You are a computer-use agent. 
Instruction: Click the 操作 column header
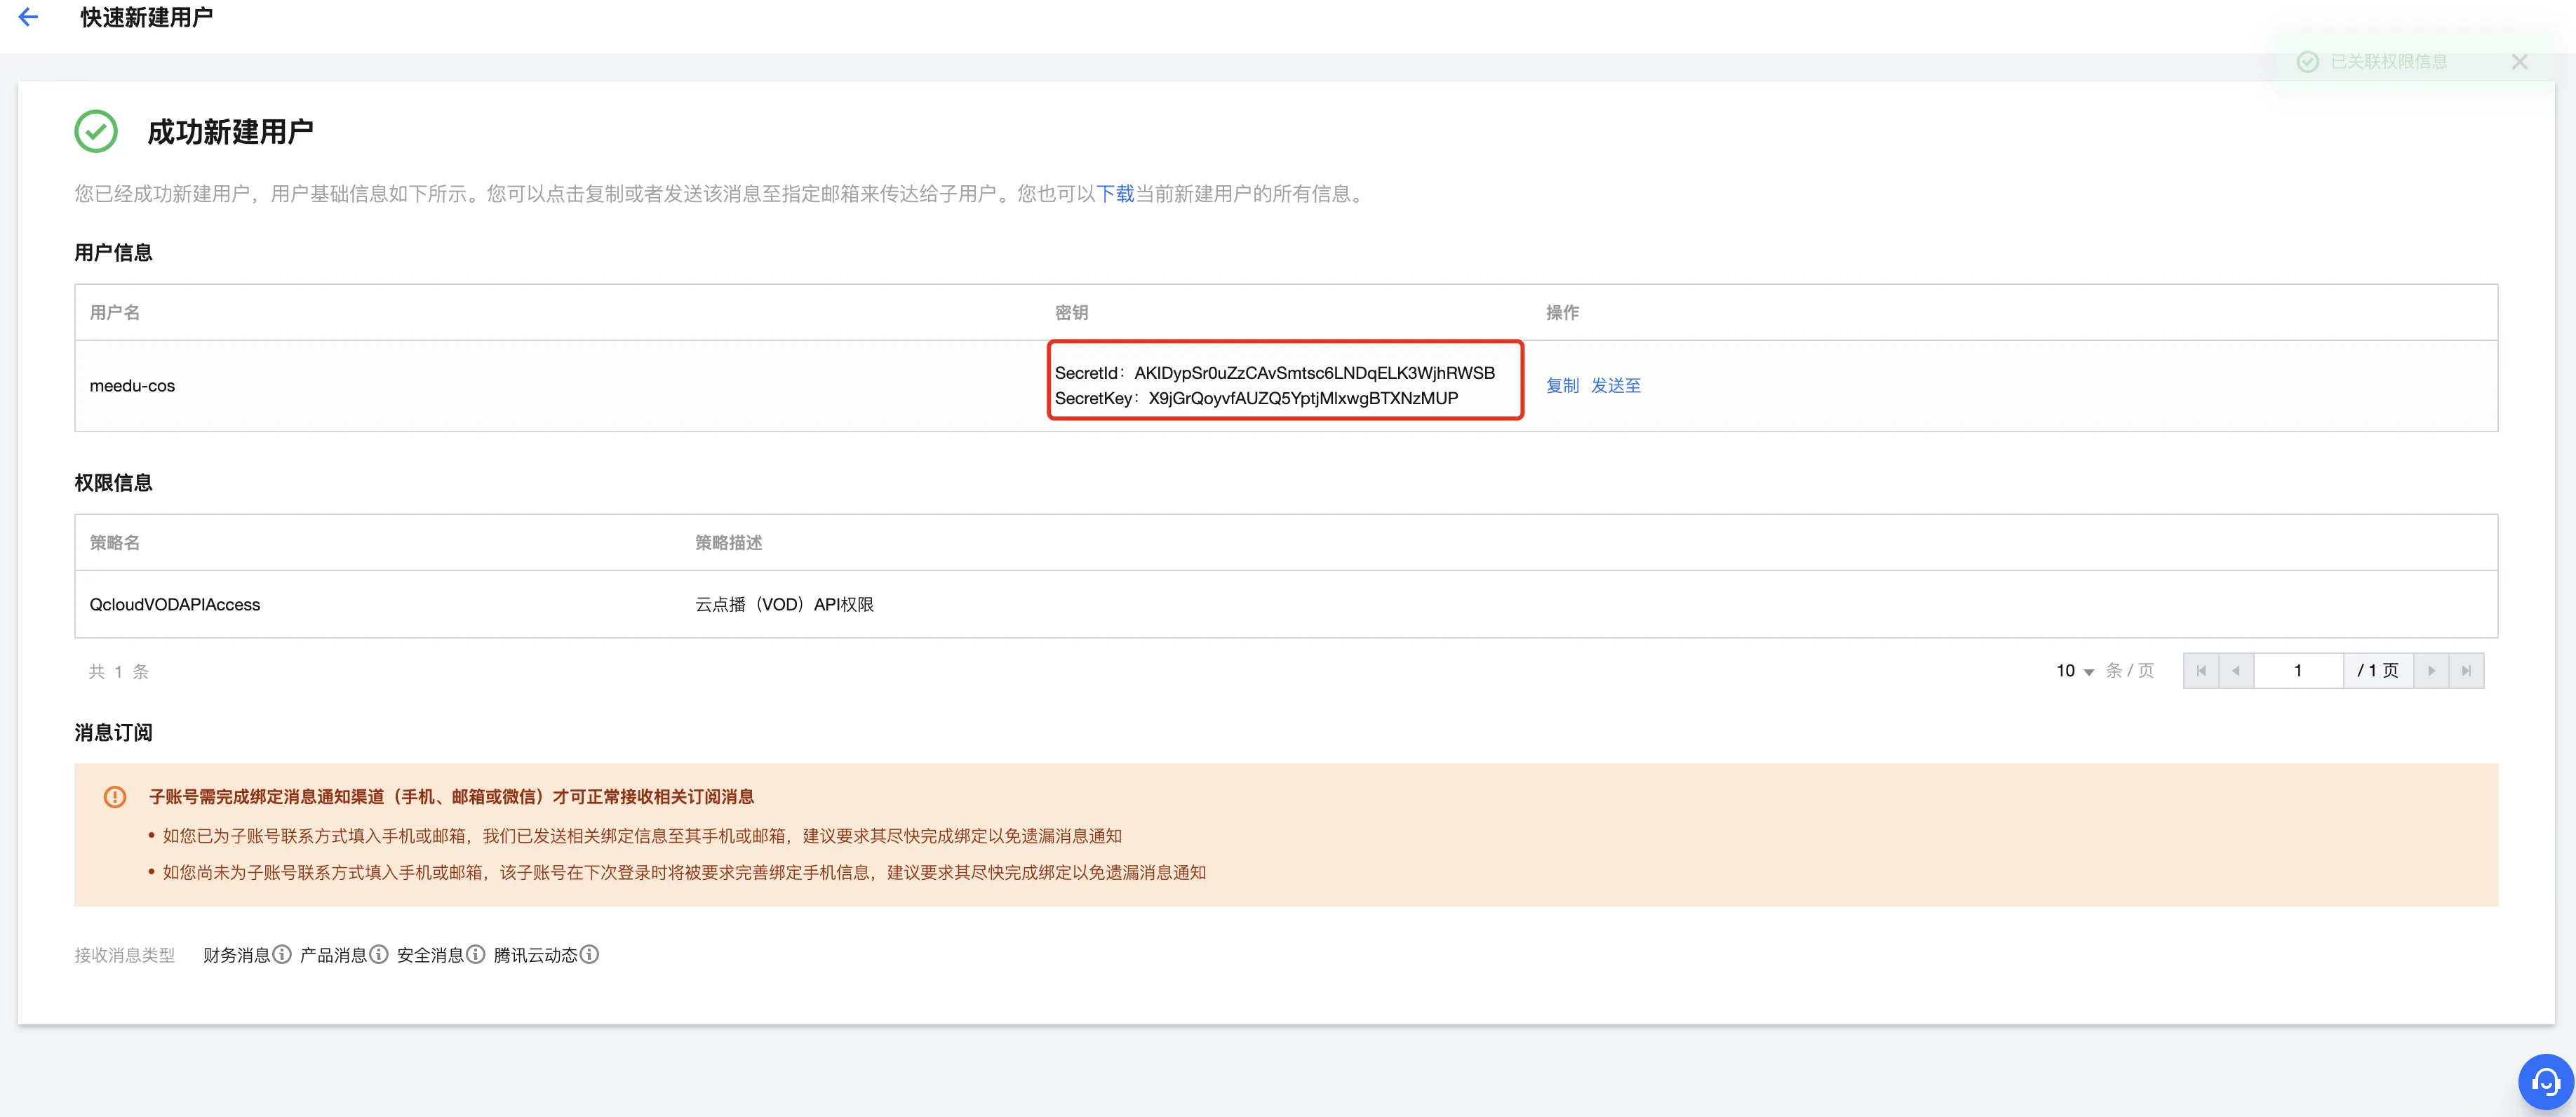[x=1562, y=313]
